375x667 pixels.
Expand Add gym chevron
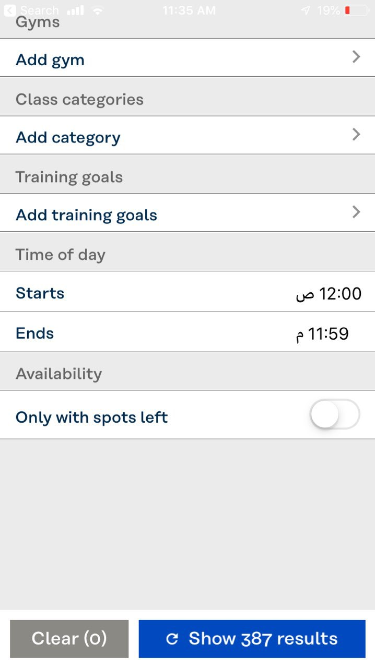(x=356, y=57)
